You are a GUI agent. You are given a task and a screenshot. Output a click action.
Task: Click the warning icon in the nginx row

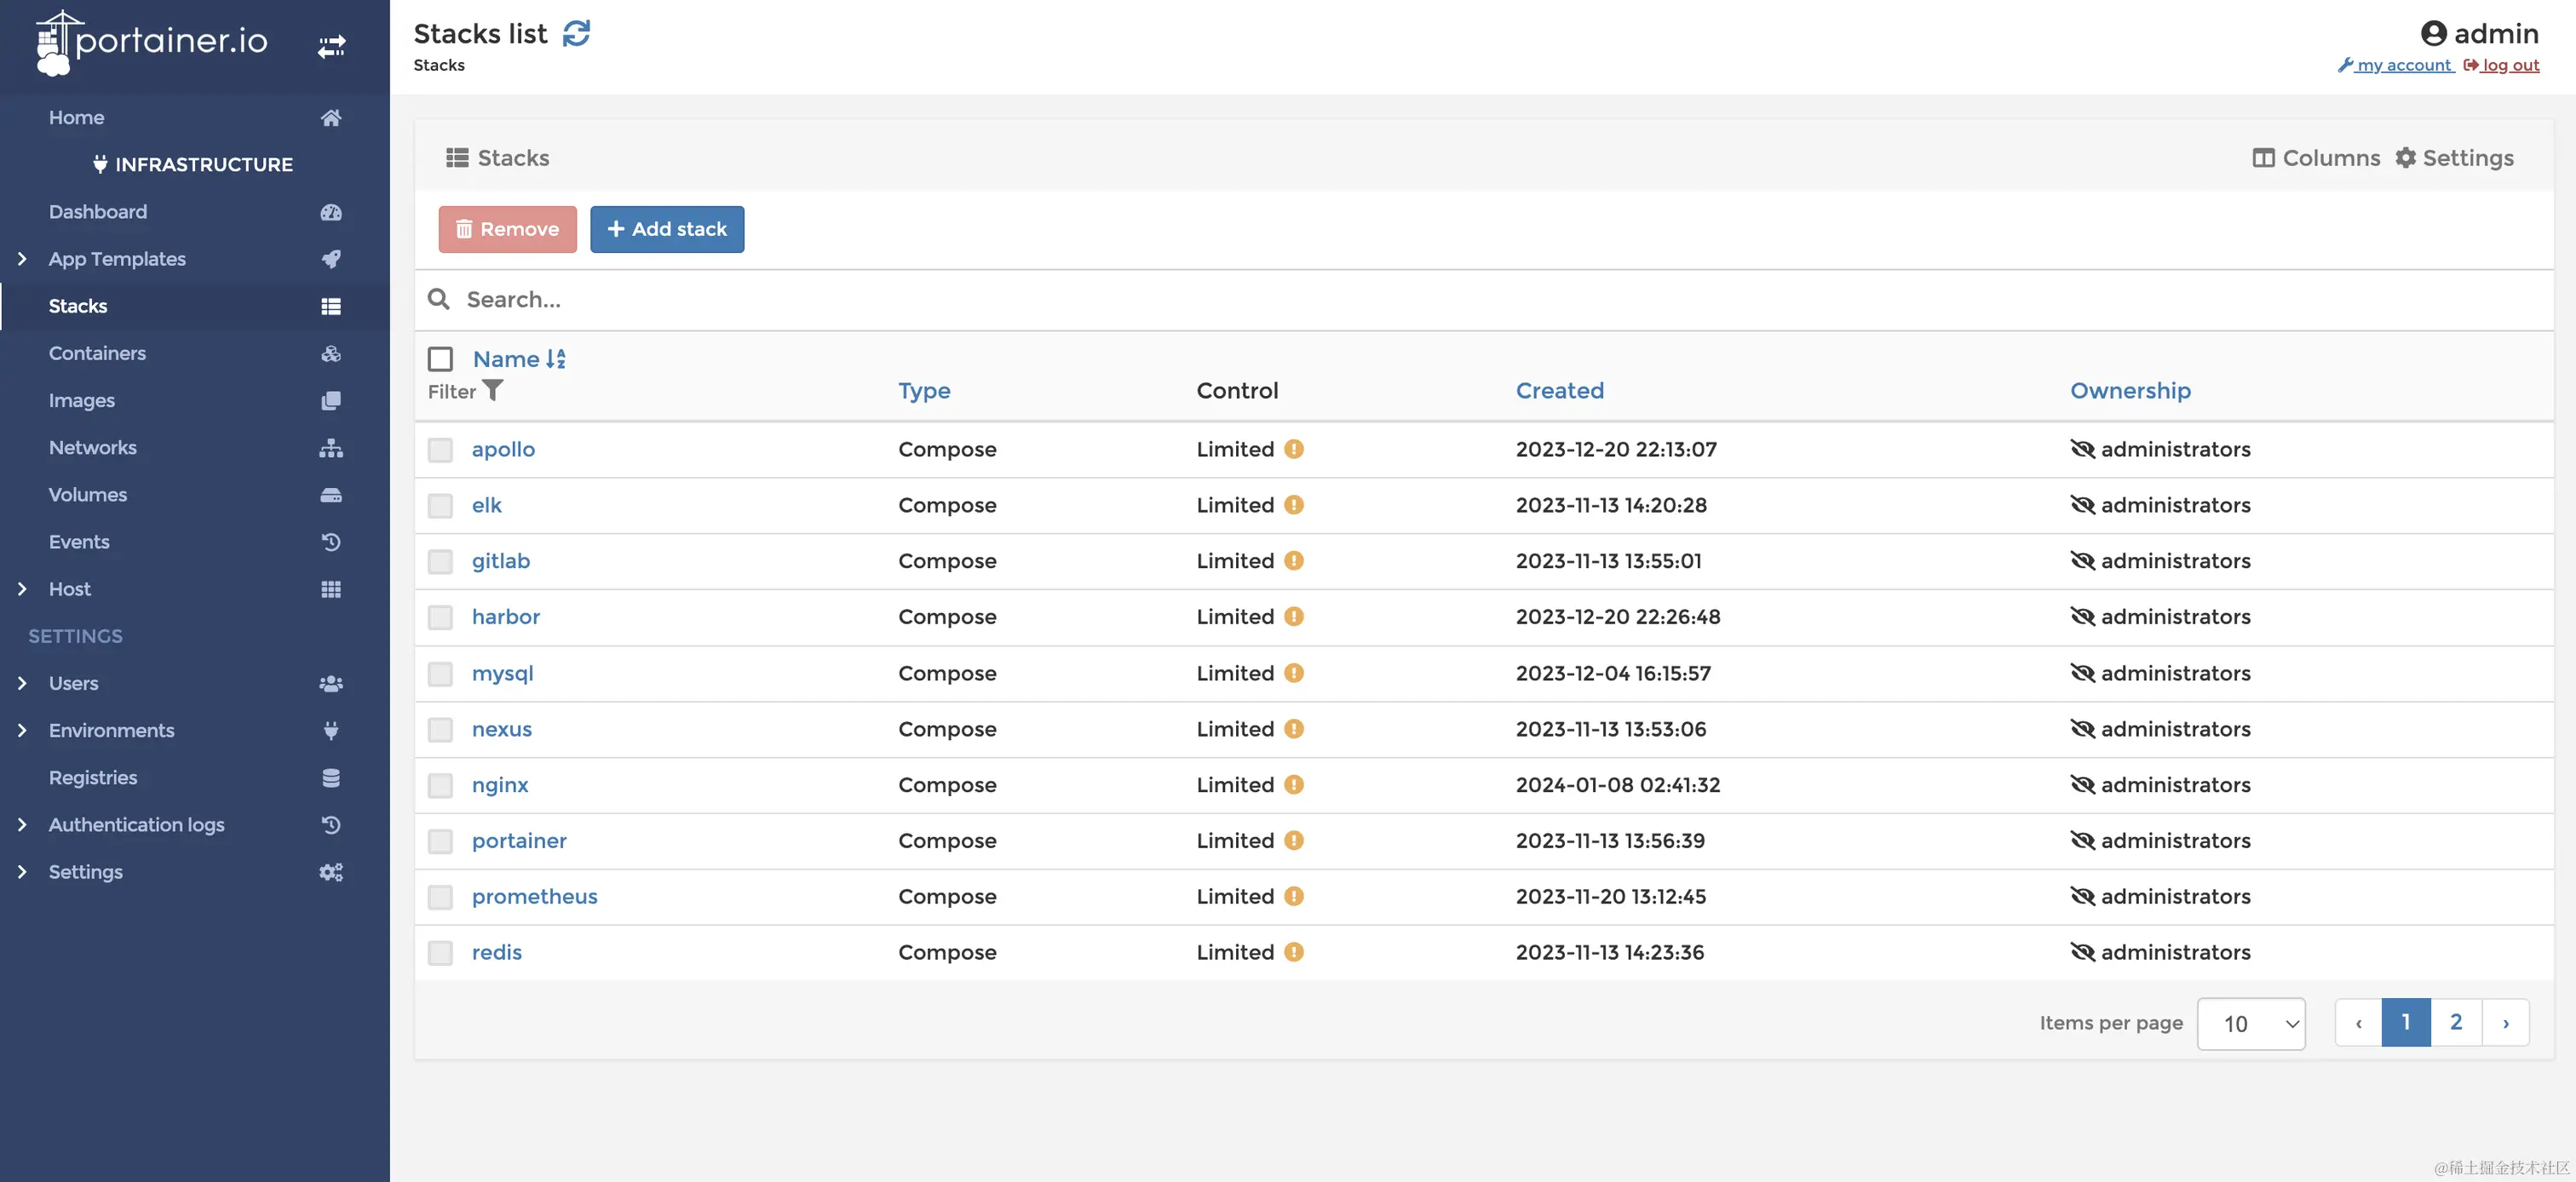click(1294, 785)
